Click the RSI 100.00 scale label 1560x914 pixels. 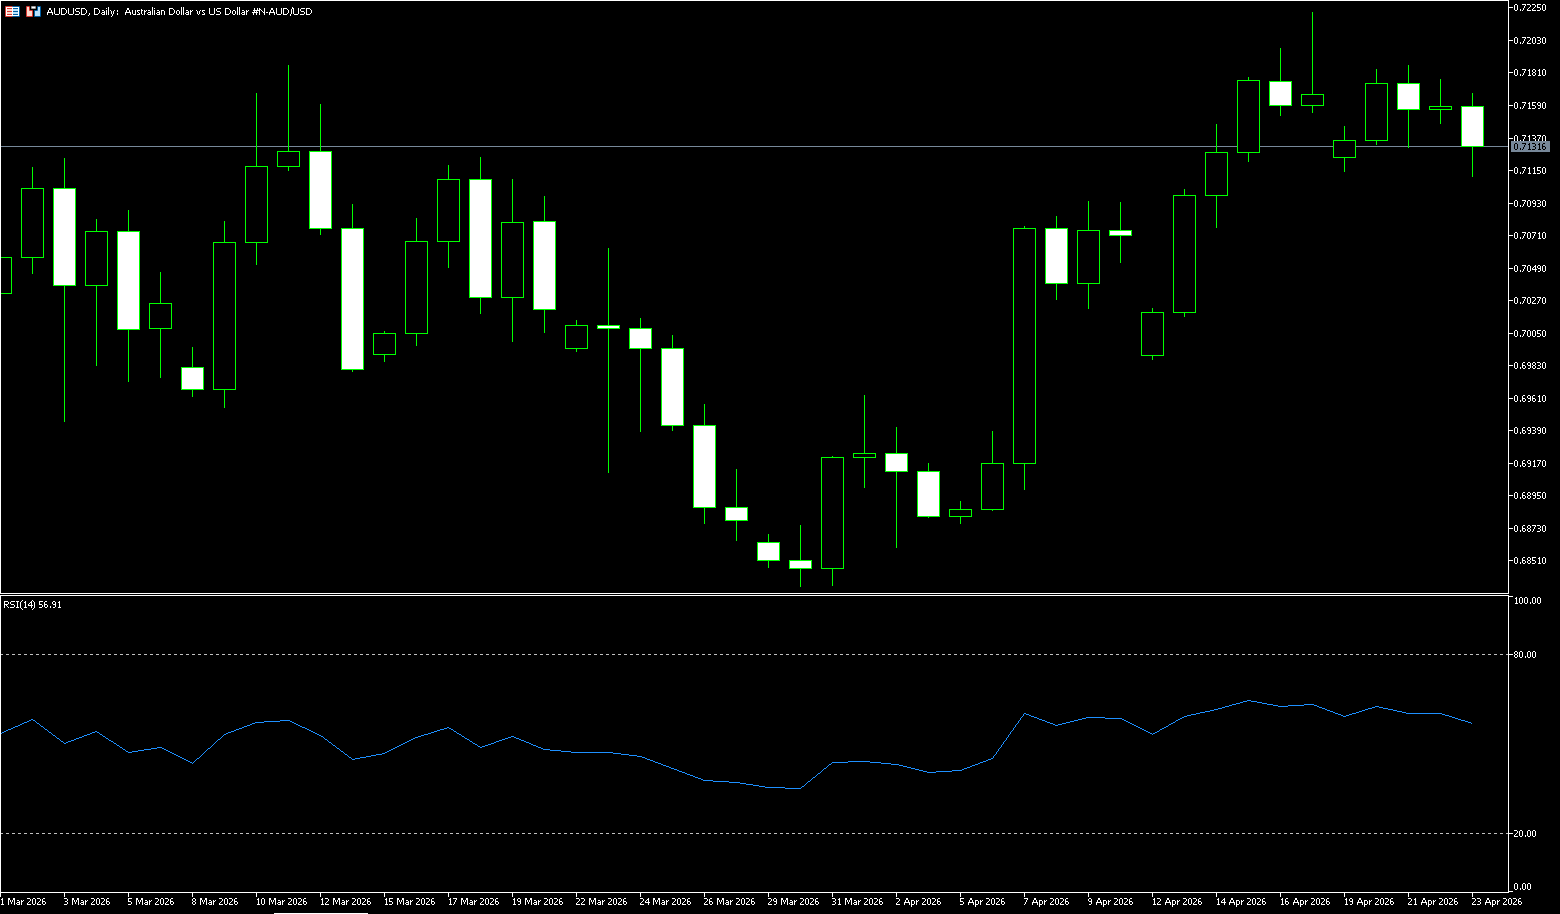(1528, 601)
